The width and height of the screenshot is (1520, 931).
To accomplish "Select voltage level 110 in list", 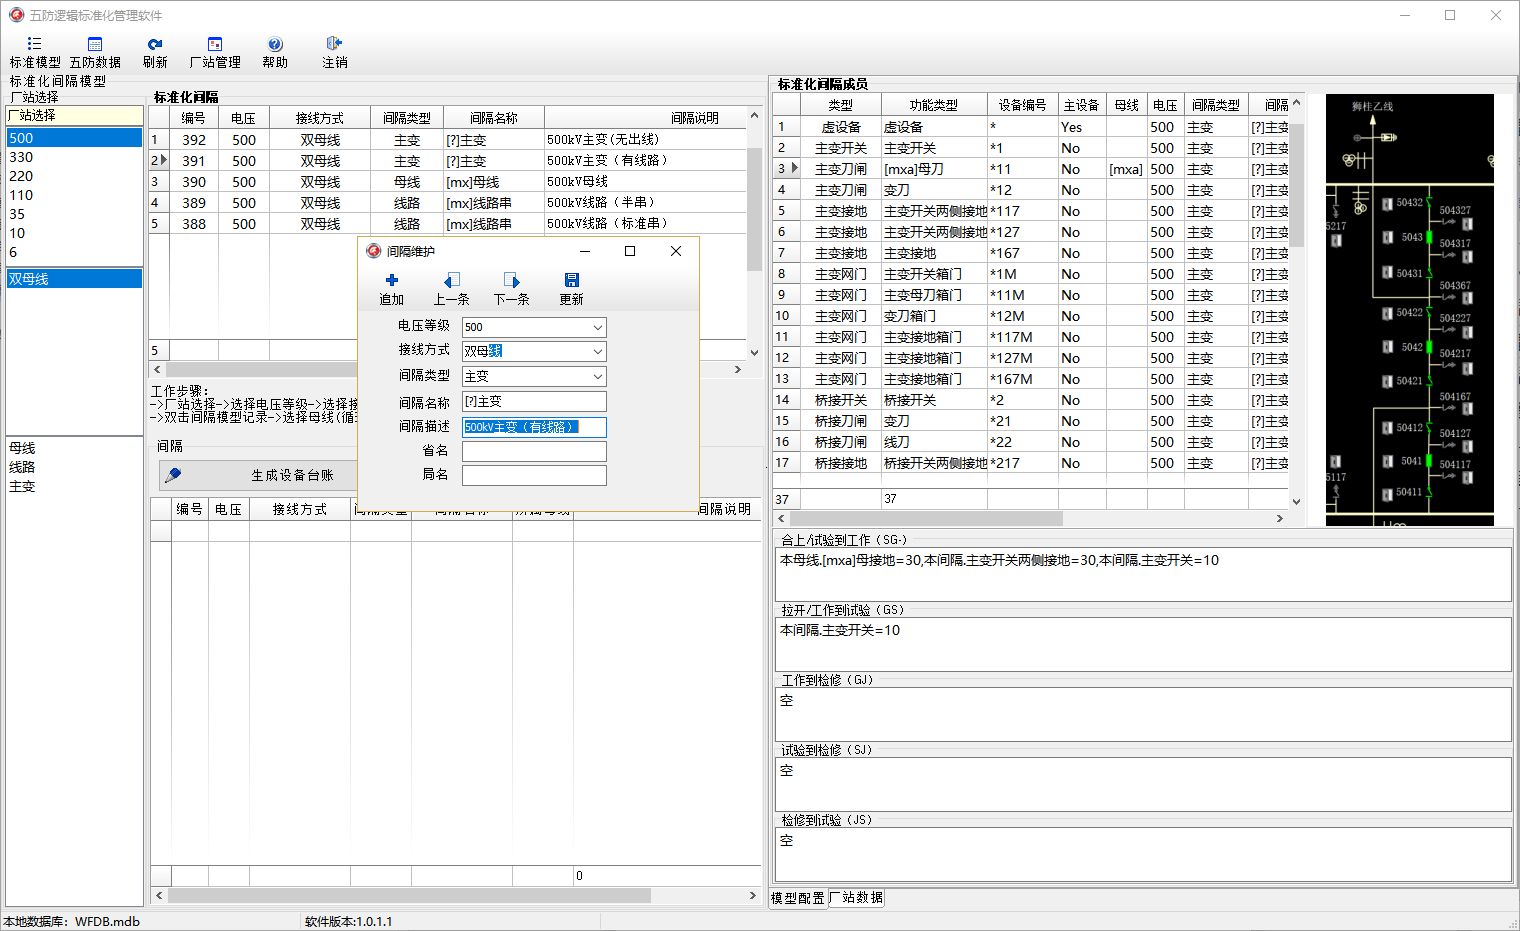I will [74, 195].
